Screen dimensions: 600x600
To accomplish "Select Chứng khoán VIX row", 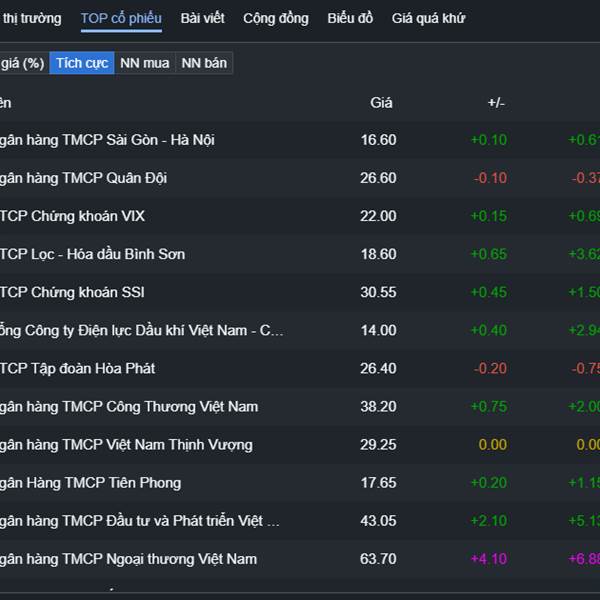I will tap(73, 216).
